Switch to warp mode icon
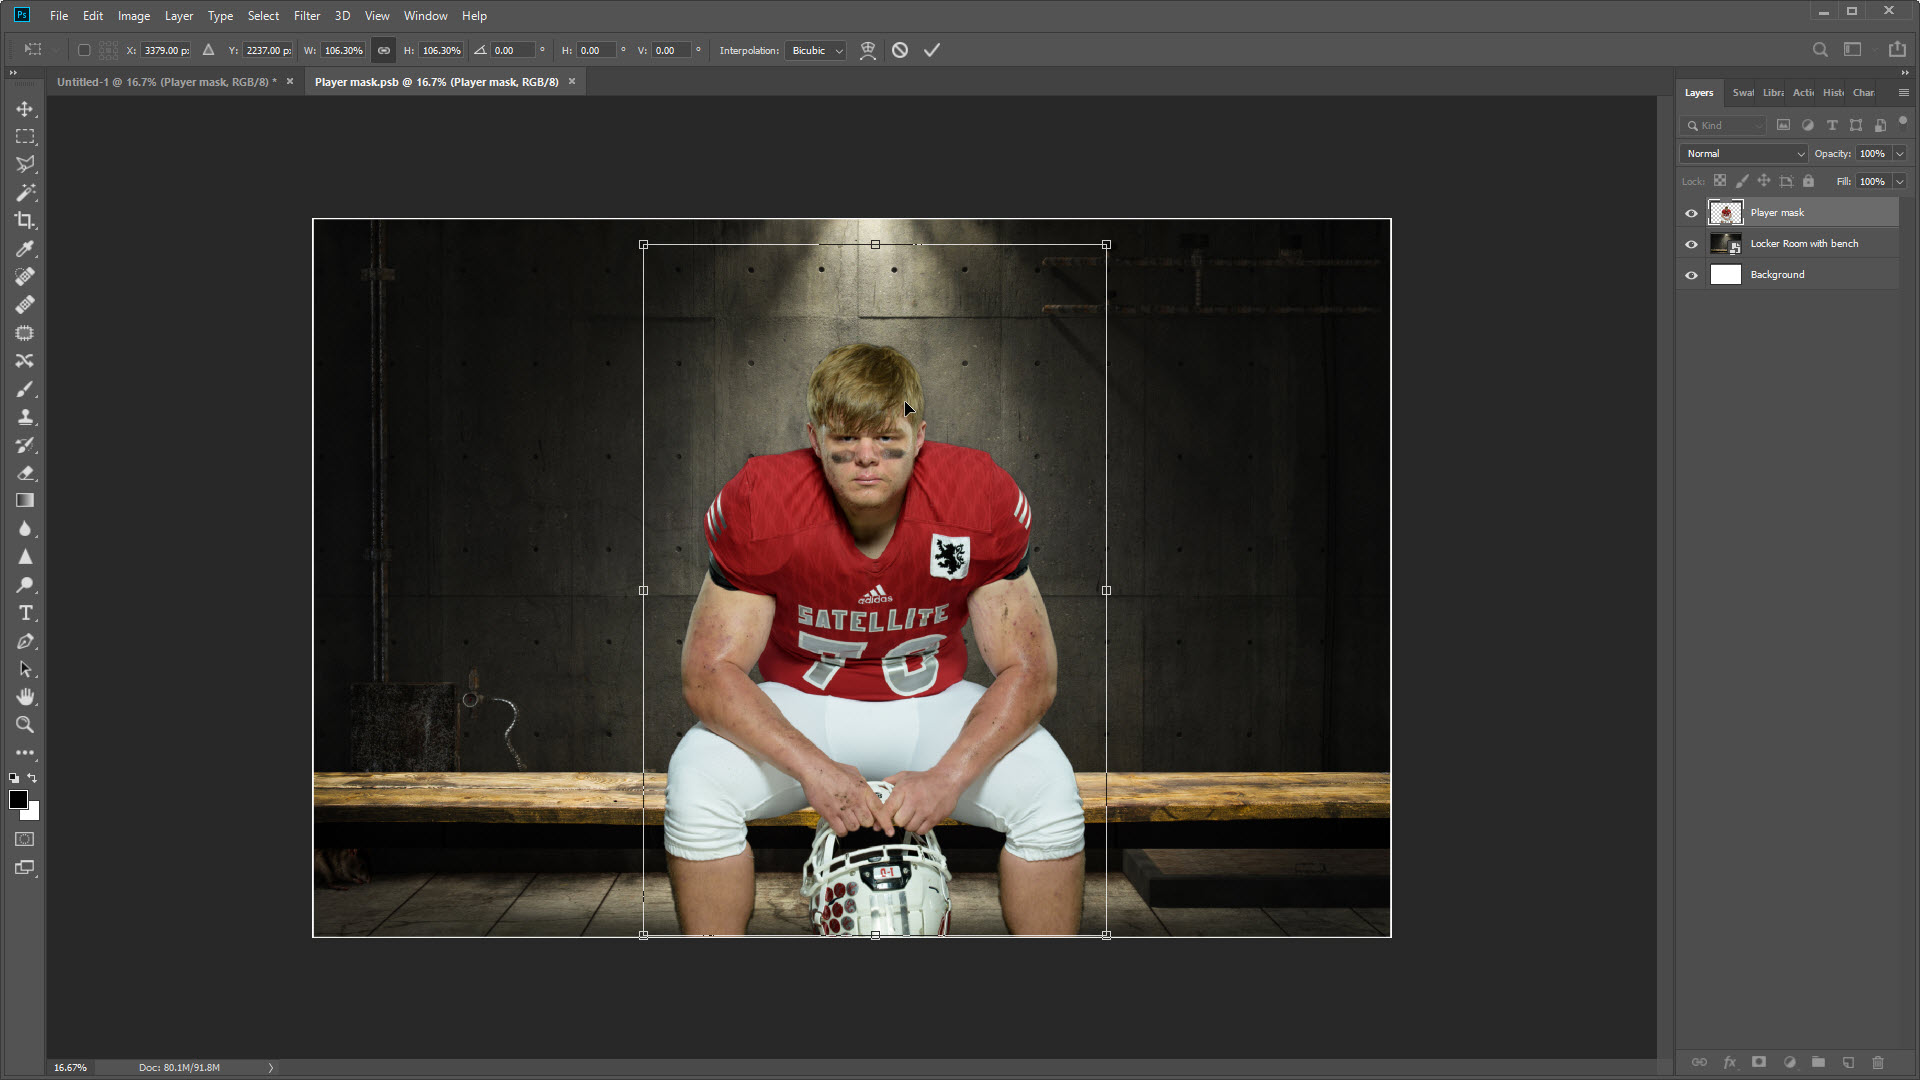This screenshot has width=1920, height=1080. (868, 50)
